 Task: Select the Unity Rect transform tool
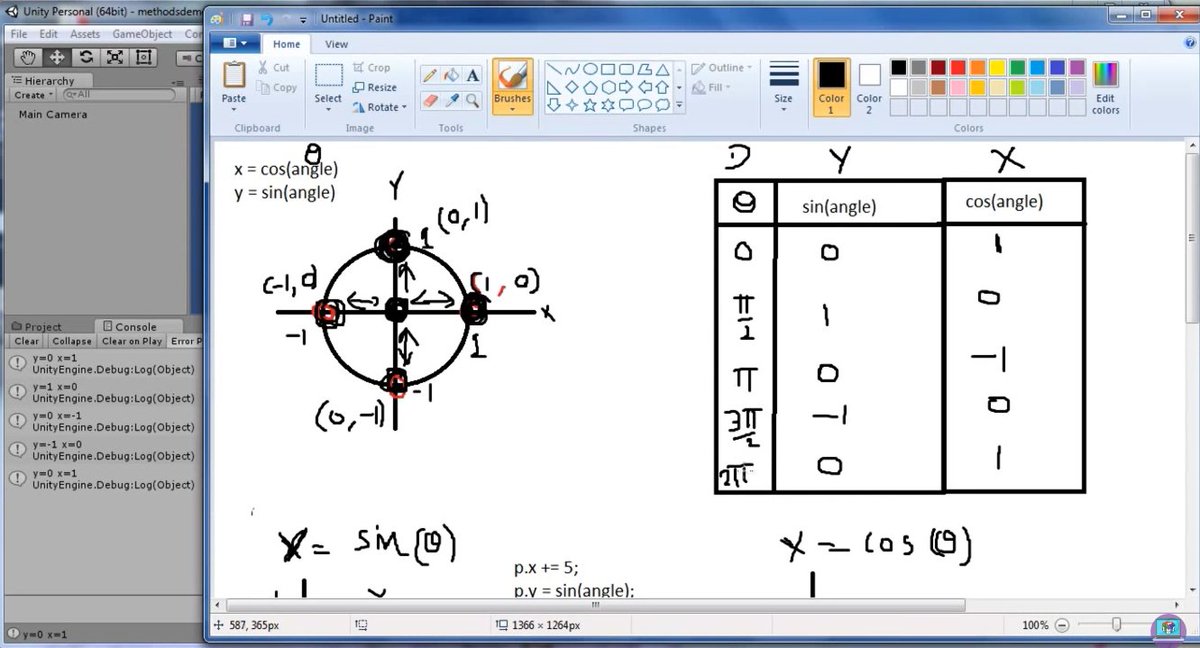point(143,58)
